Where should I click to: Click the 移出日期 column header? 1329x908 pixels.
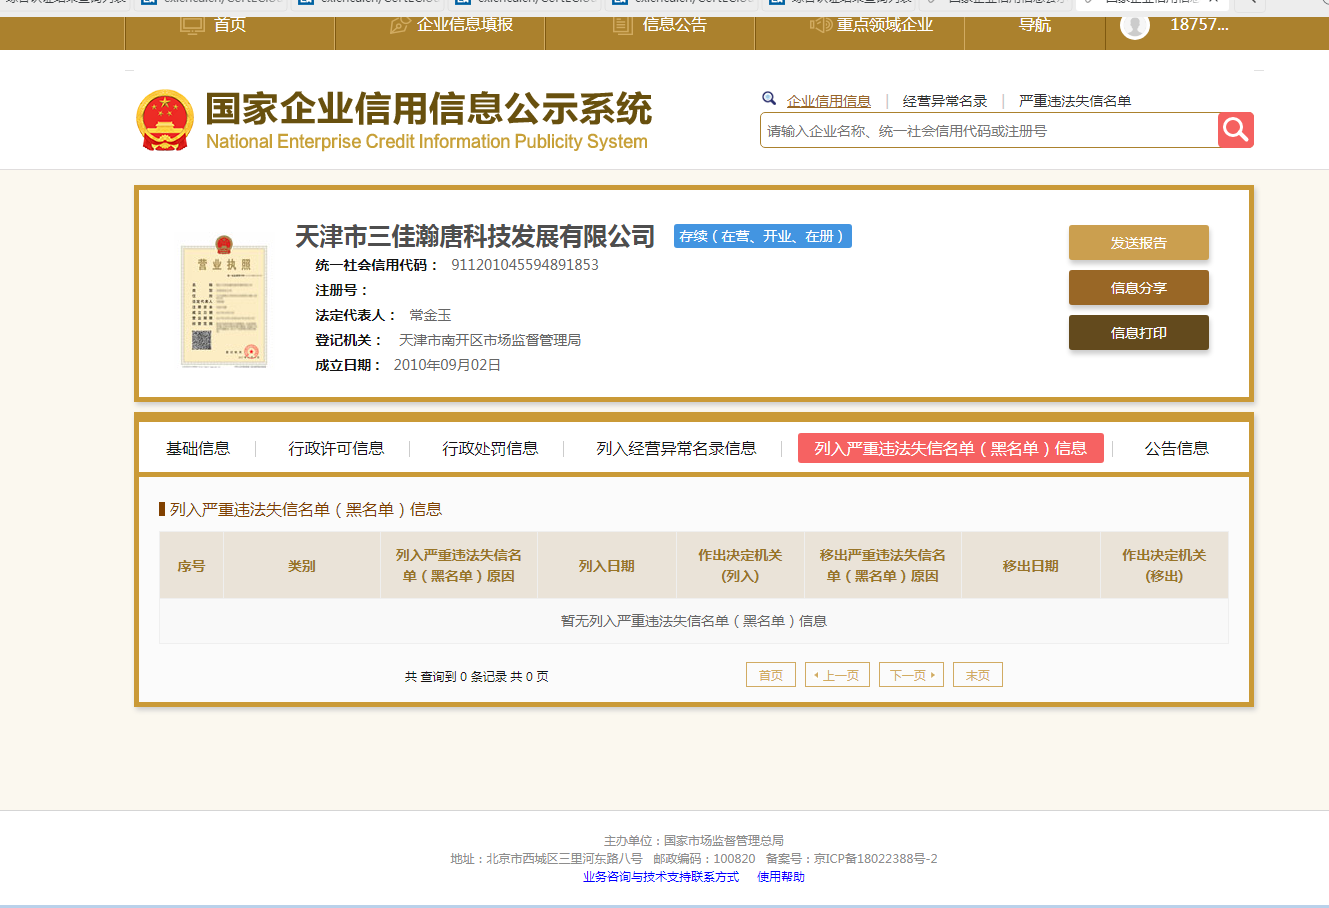point(1031,566)
